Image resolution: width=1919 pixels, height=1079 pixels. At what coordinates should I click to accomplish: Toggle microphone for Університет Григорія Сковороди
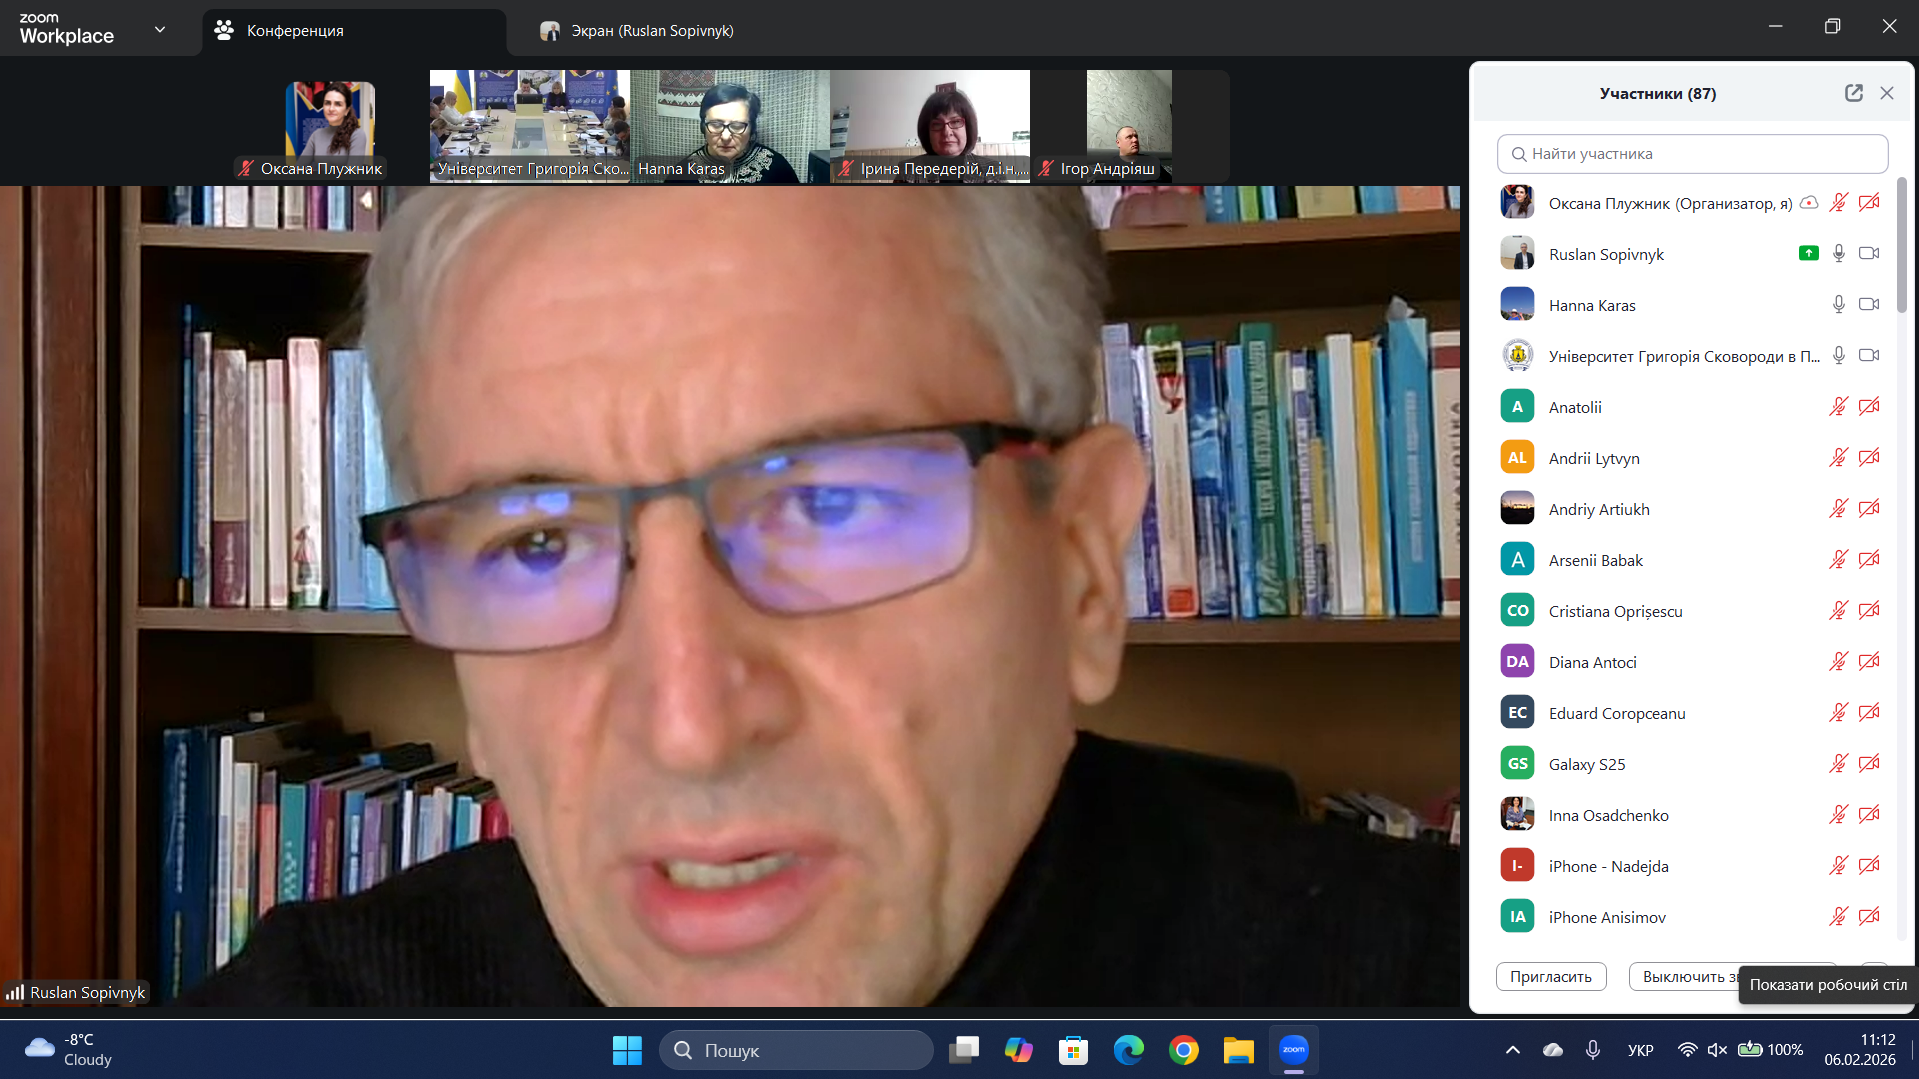1838,356
